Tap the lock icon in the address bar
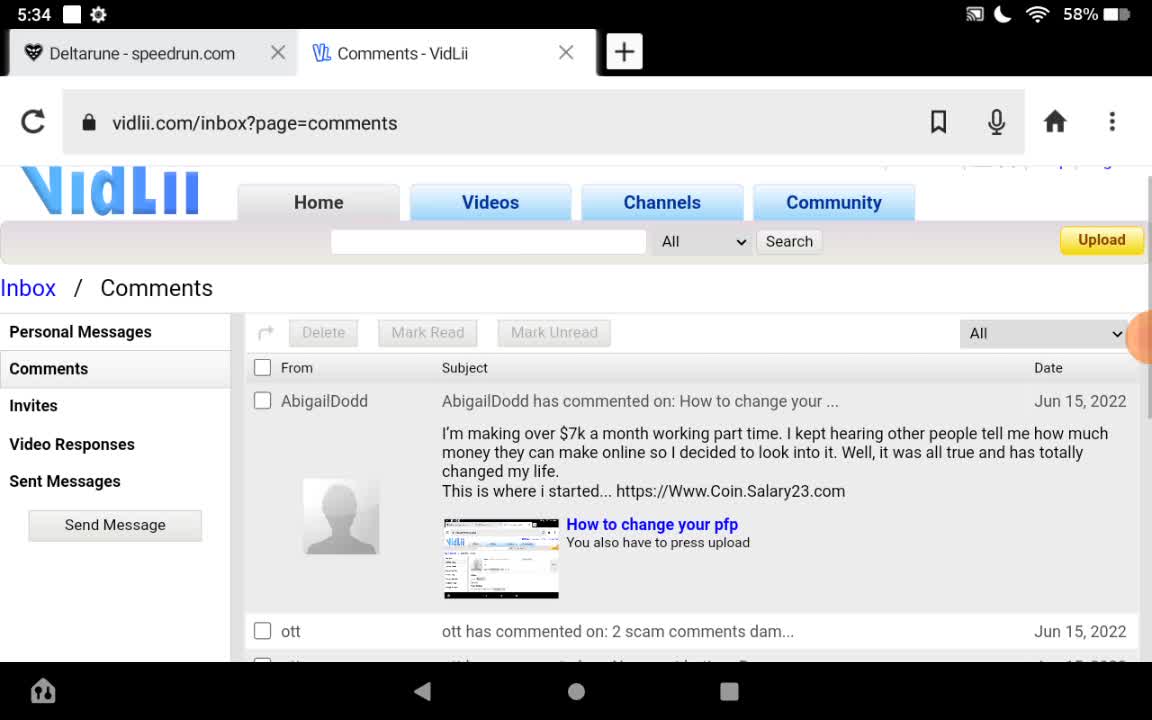This screenshot has height=720, width=1152. click(x=89, y=122)
